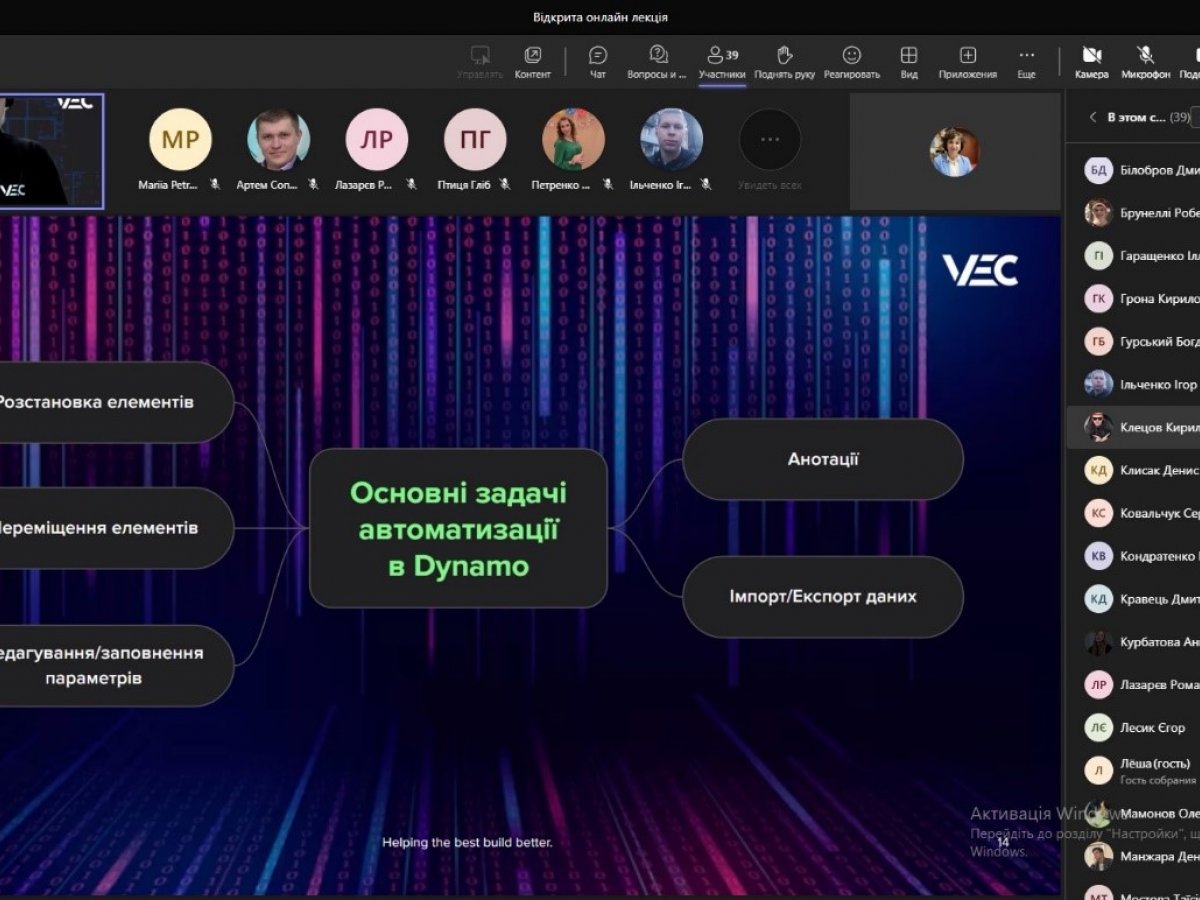Open the Еще more options menu

1027,62
